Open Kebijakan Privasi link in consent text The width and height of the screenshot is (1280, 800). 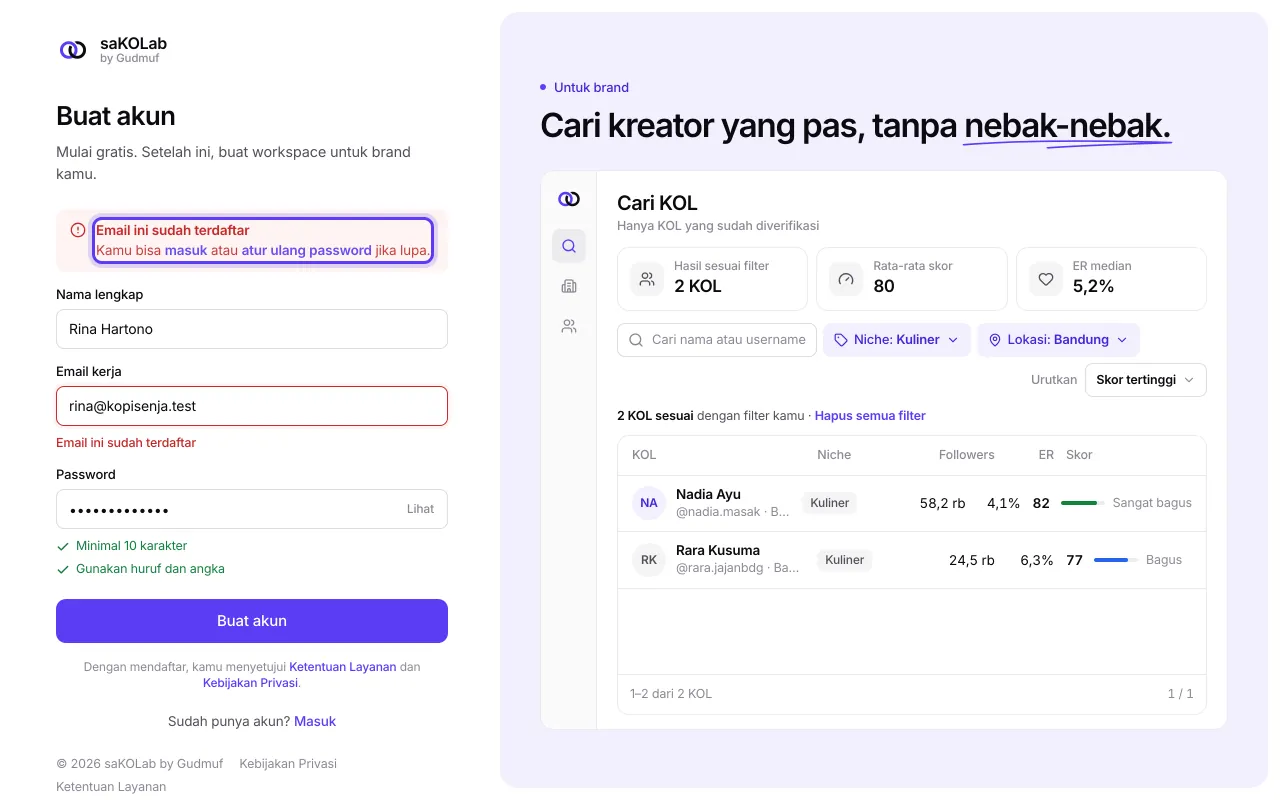[250, 683]
